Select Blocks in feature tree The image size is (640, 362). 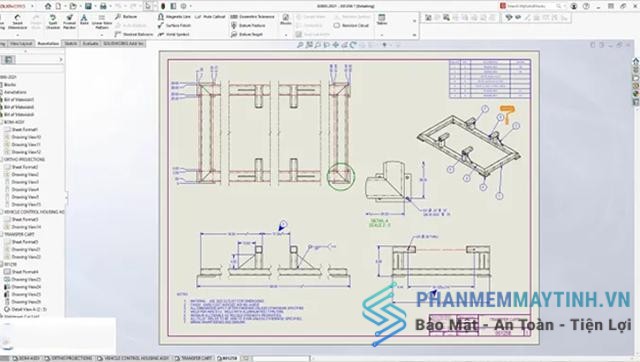(10, 84)
